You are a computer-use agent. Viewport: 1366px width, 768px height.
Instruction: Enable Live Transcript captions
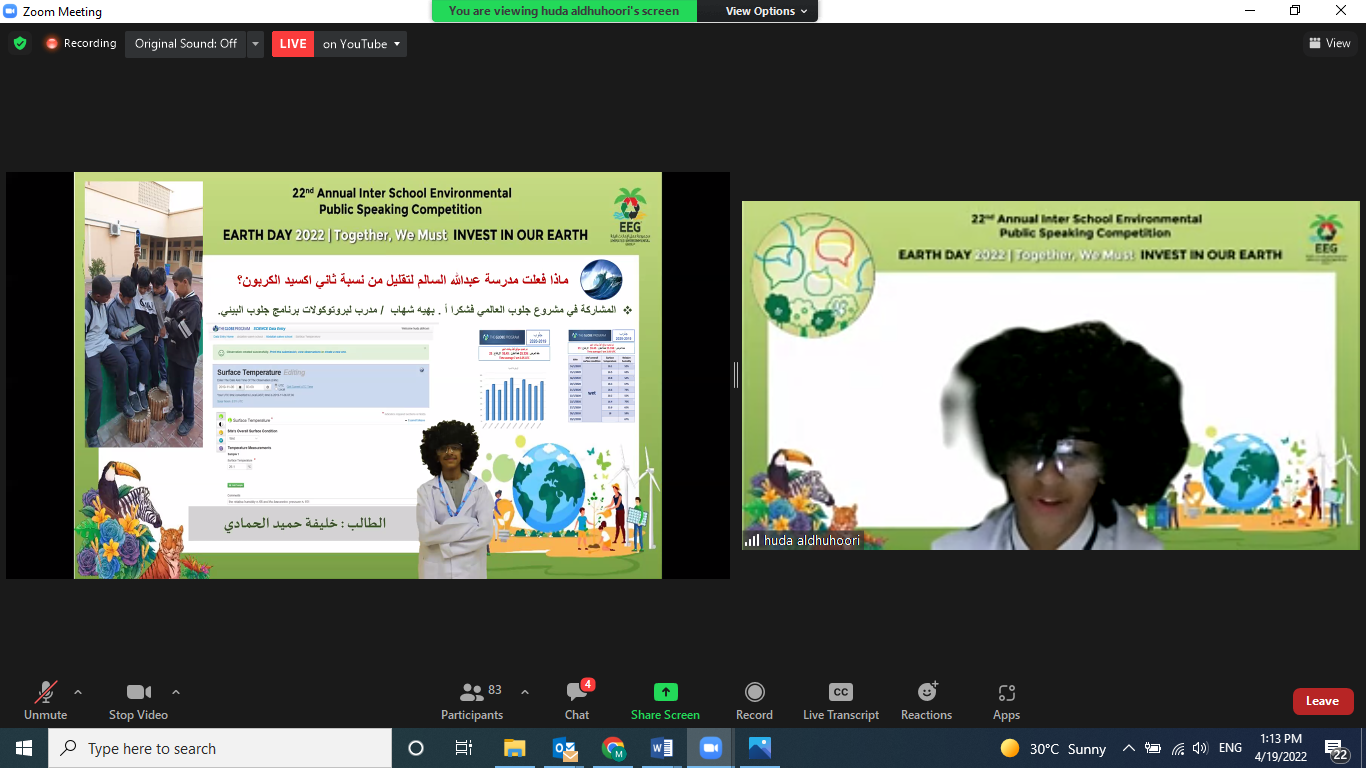(x=840, y=692)
